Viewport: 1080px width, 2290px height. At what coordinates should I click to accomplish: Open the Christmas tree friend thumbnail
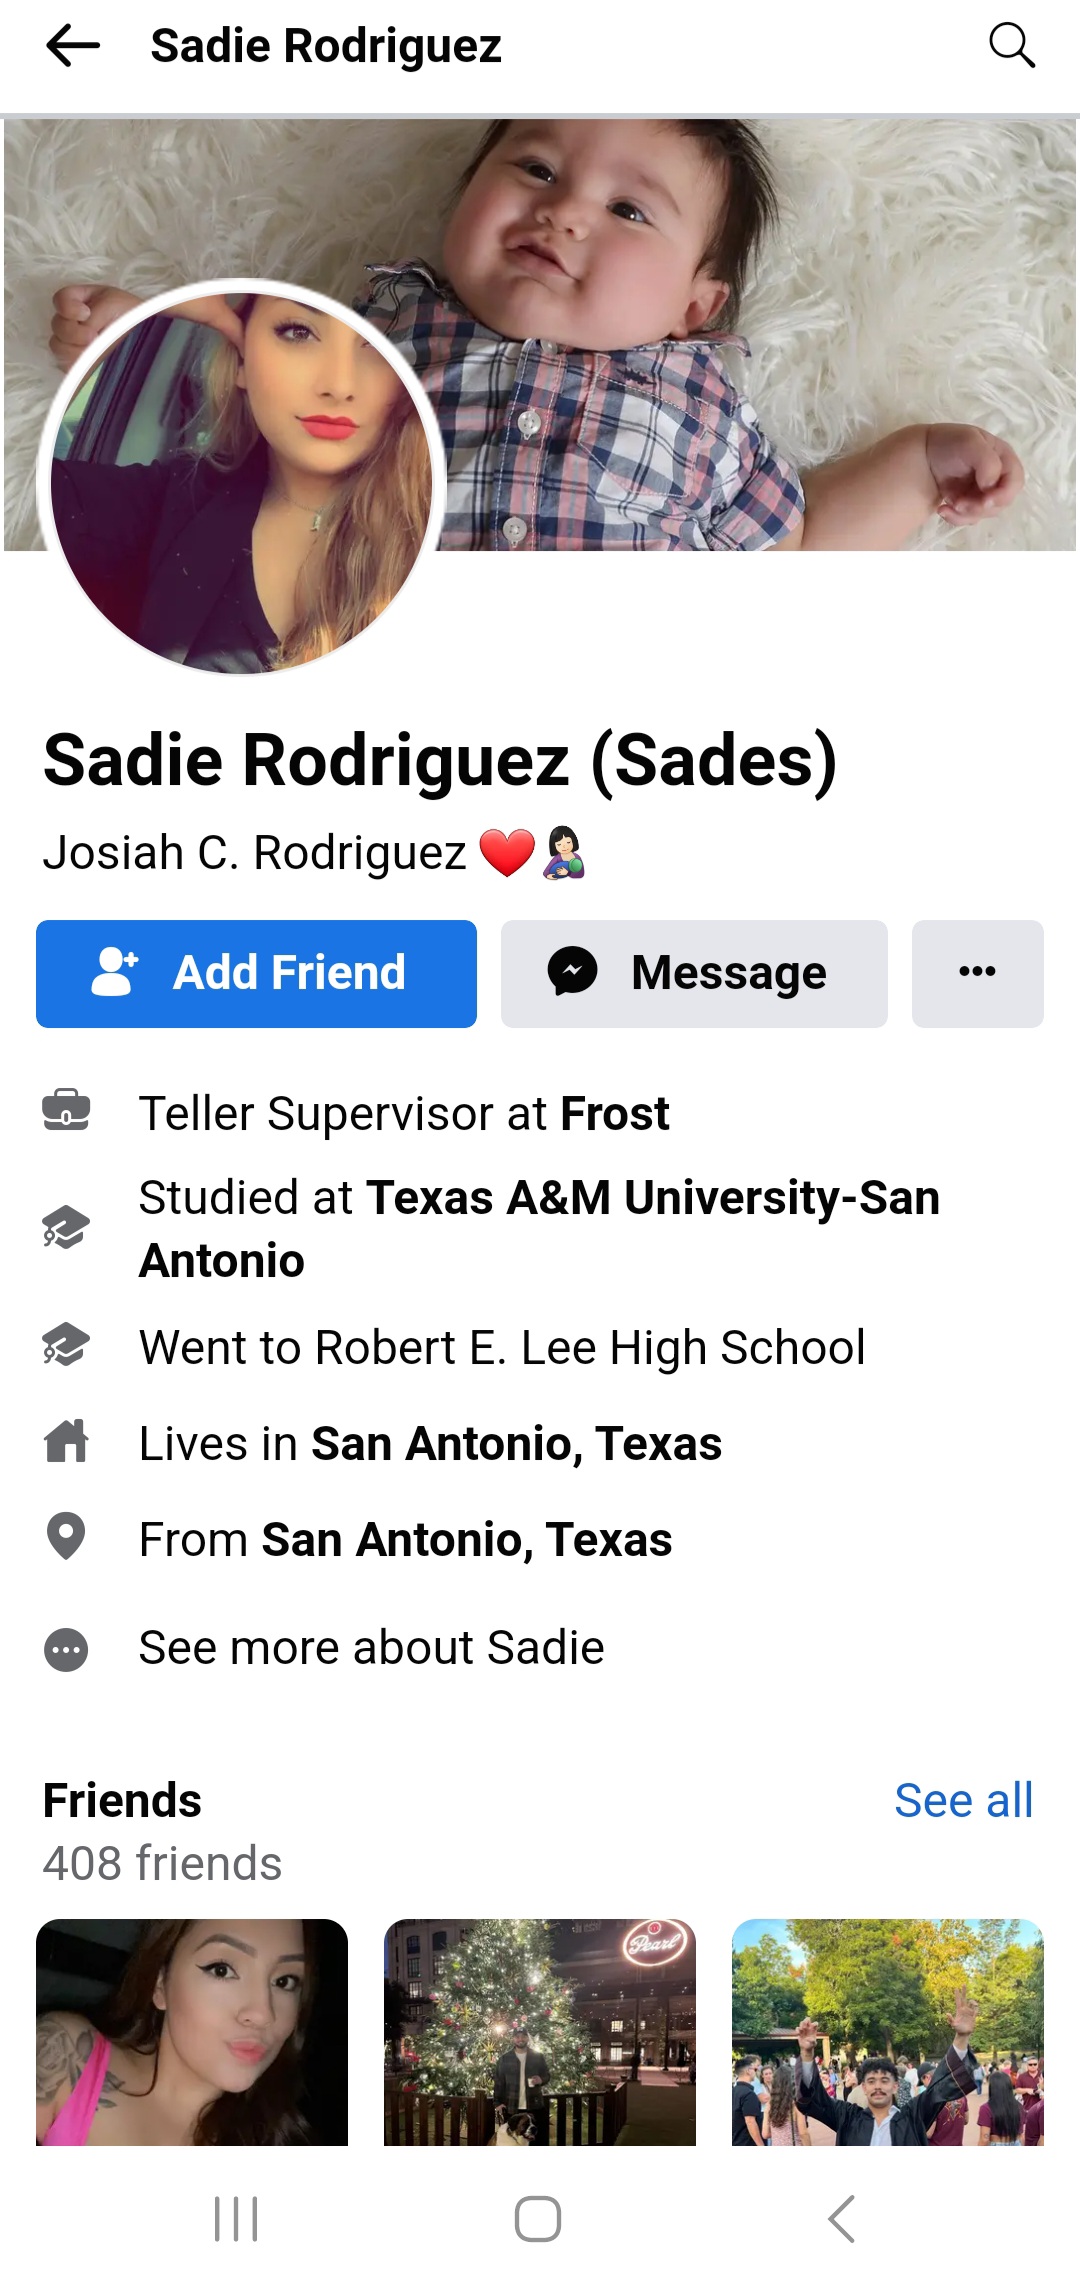pos(540,2031)
